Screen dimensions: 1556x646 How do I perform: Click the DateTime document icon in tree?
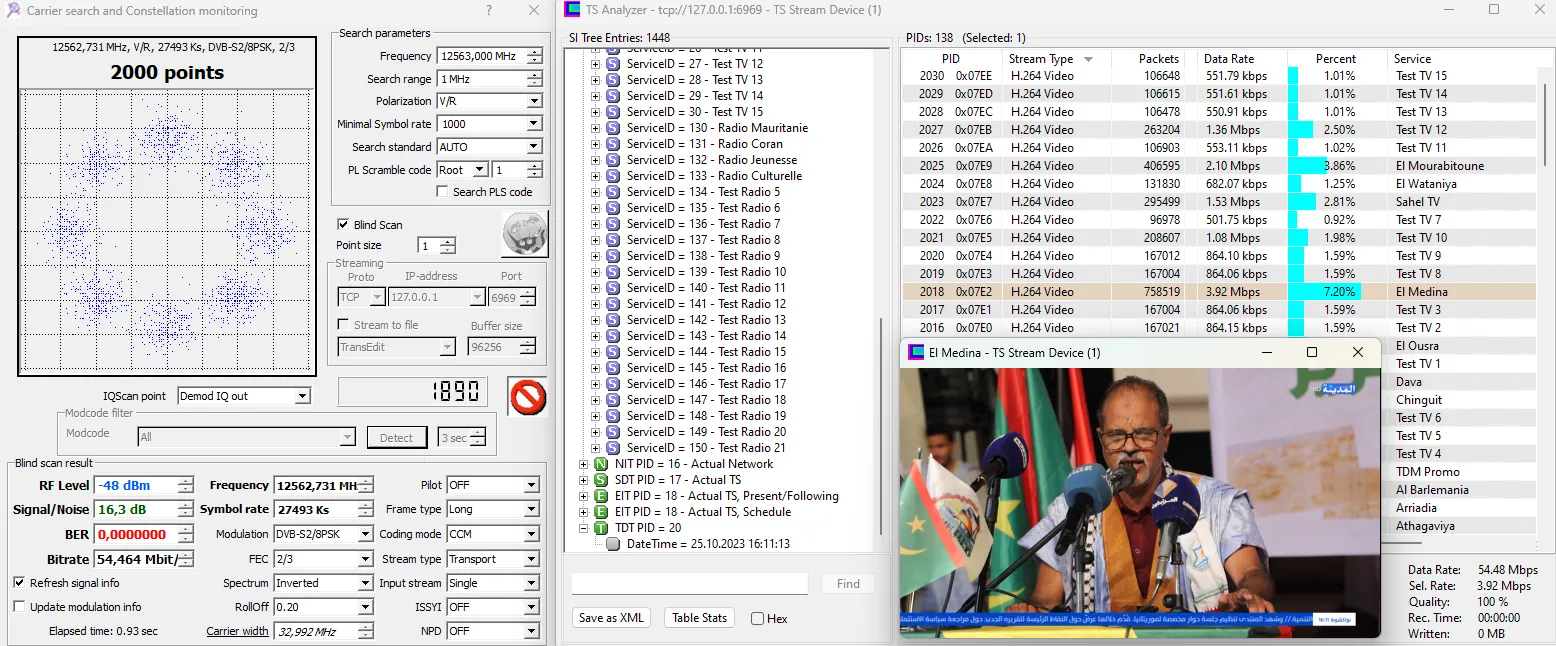tap(613, 544)
